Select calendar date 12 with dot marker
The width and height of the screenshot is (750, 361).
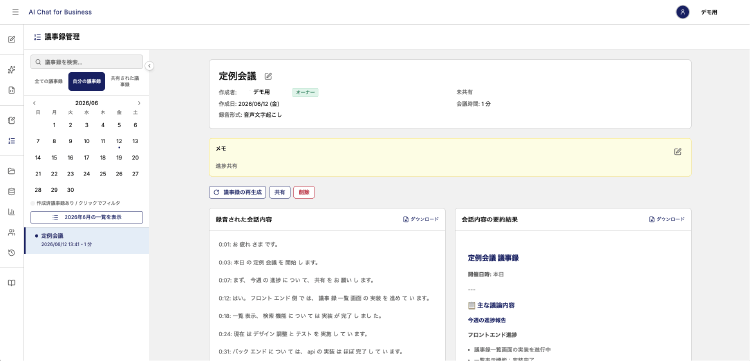(119, 142)
